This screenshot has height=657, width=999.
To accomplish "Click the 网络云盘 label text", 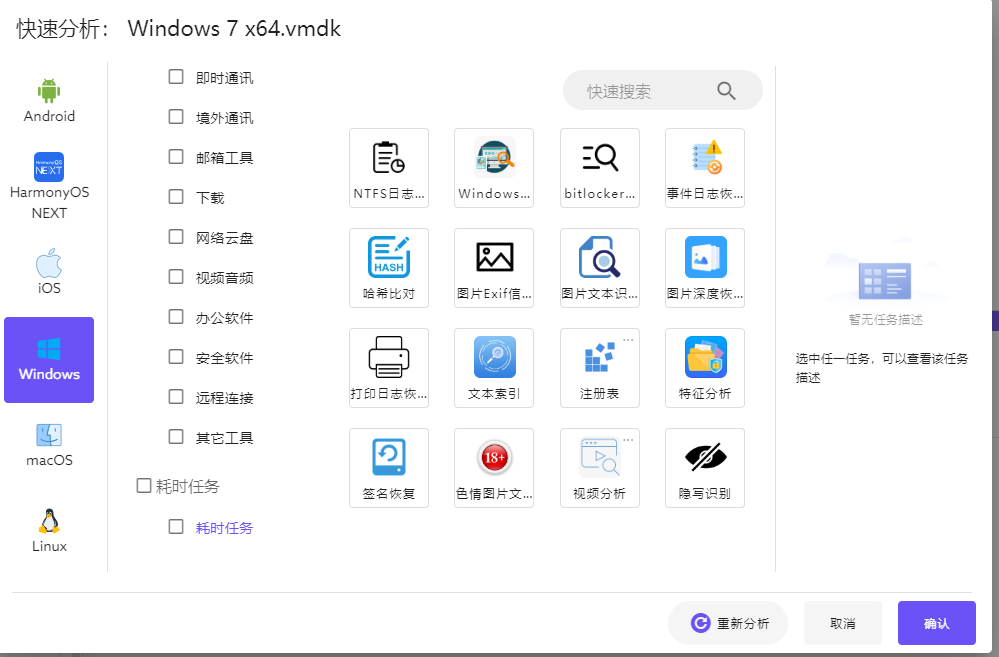I will (x=224, y=238).
